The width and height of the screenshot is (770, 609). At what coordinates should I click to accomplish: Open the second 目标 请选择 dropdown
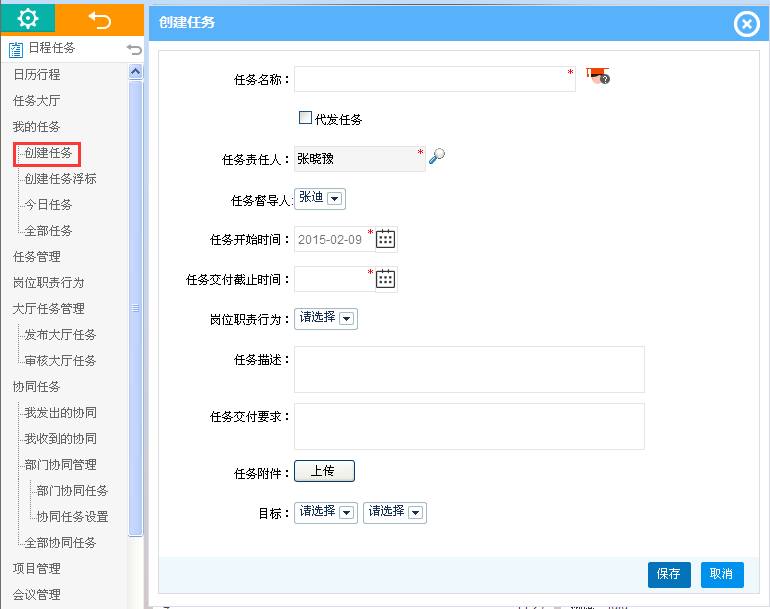395,513
